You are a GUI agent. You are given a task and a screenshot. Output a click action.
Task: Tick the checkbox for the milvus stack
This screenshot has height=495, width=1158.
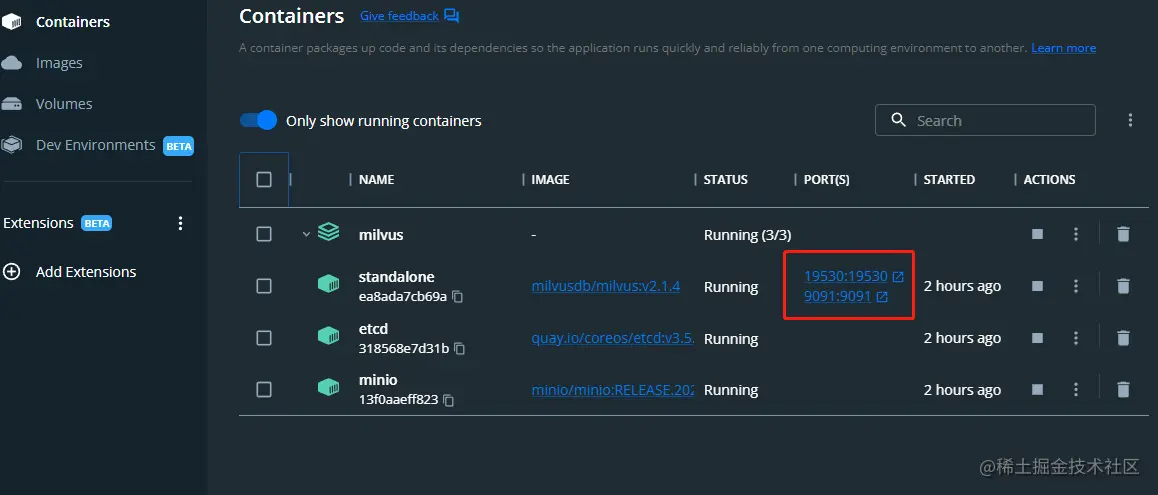(264, 234)
